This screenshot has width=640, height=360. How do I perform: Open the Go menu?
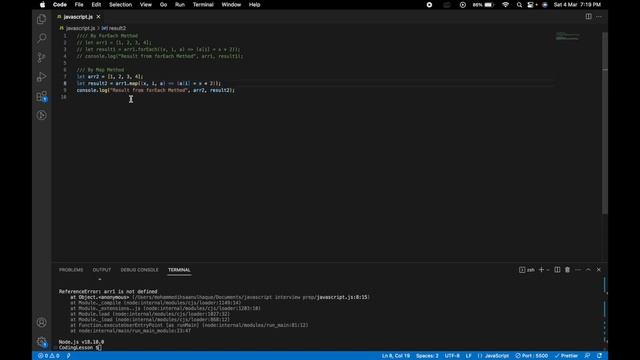pyautogui.click(x=163, y=5)
